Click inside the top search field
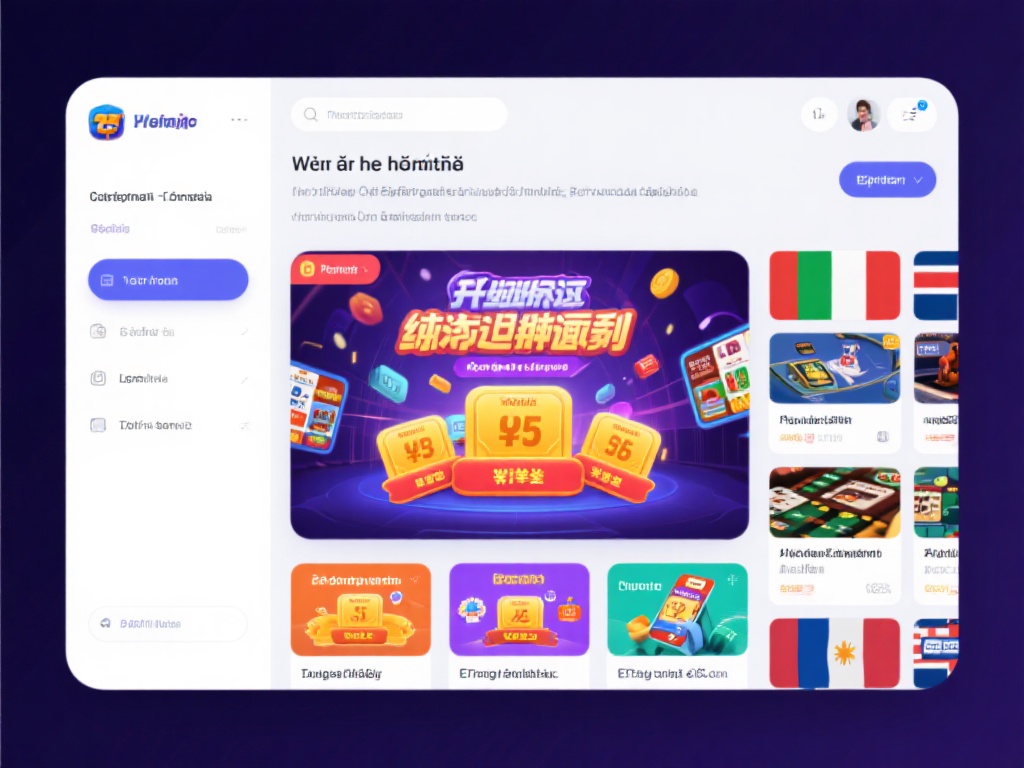The height and width of the screenshot is (768, 1024). pos(399,114)
